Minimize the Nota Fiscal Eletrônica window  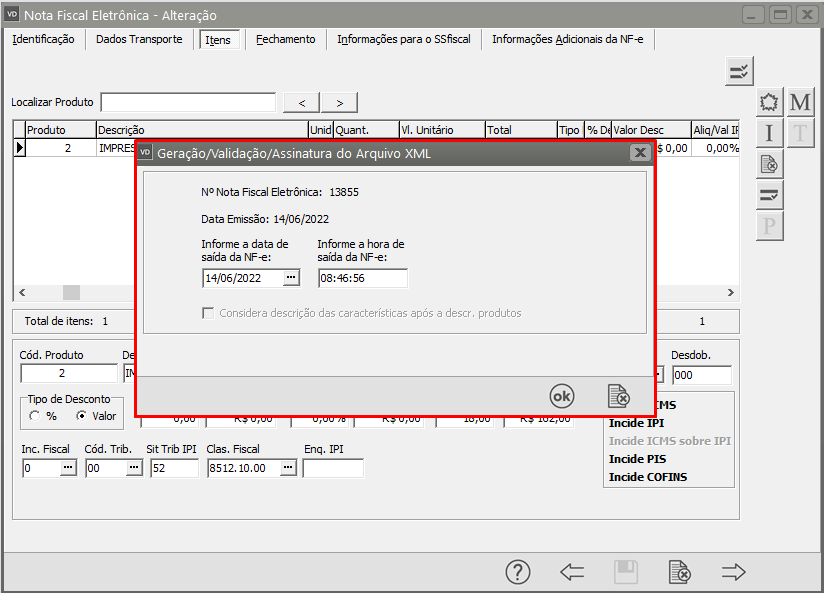point(753,15)
